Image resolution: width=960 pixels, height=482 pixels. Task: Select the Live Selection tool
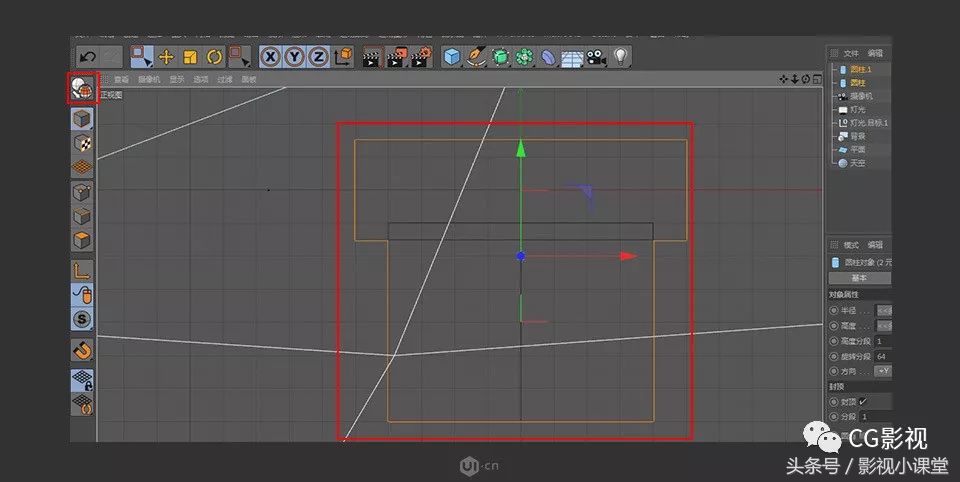coord(141,57)
